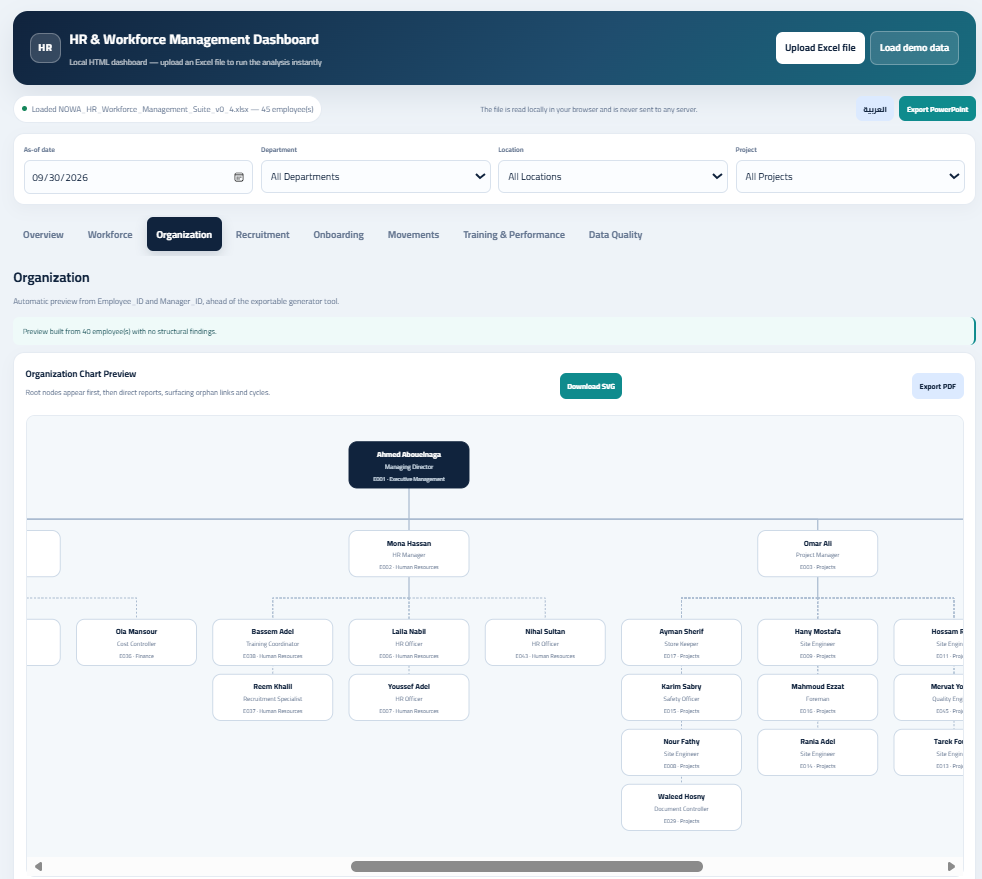Open the All Departments dropdown

pos(376,177)
